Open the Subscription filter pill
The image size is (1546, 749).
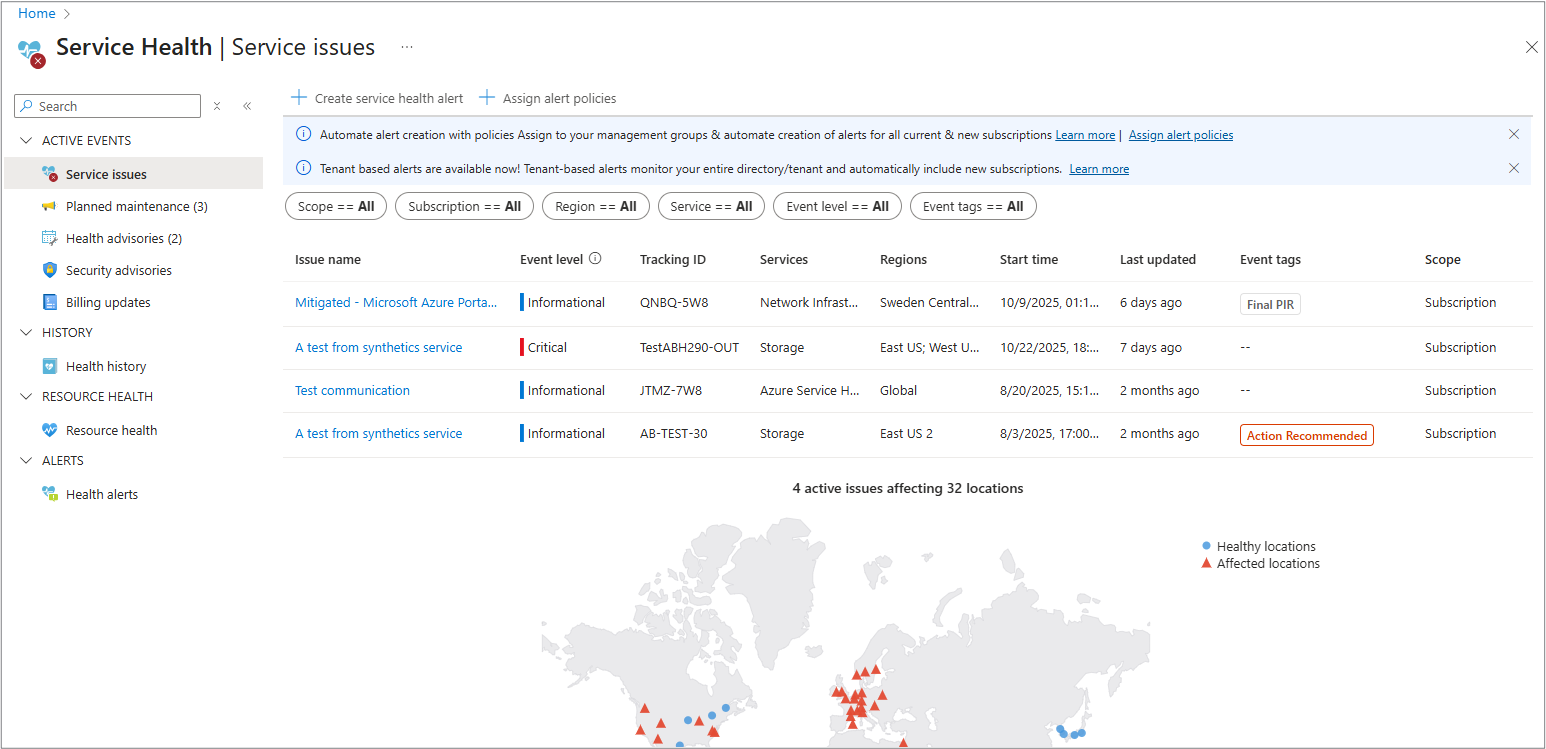click(464, 206)
